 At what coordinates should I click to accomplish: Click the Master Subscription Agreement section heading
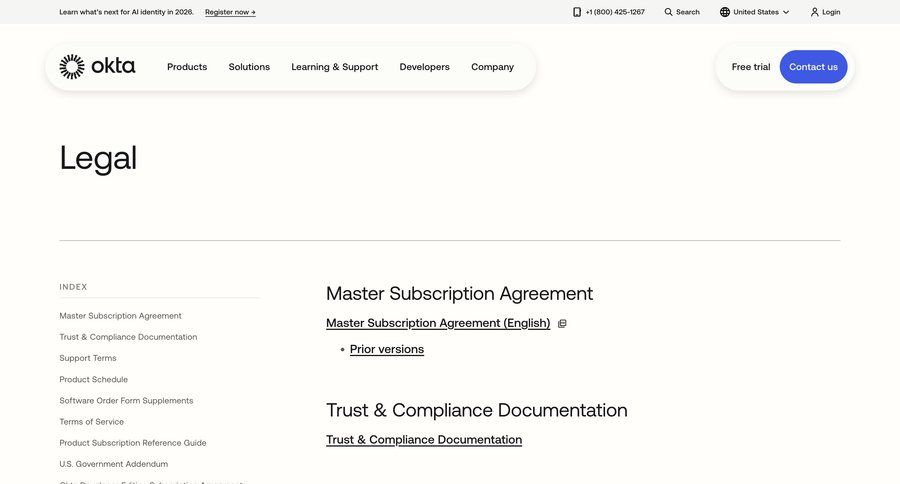click(x=459, y=294)
